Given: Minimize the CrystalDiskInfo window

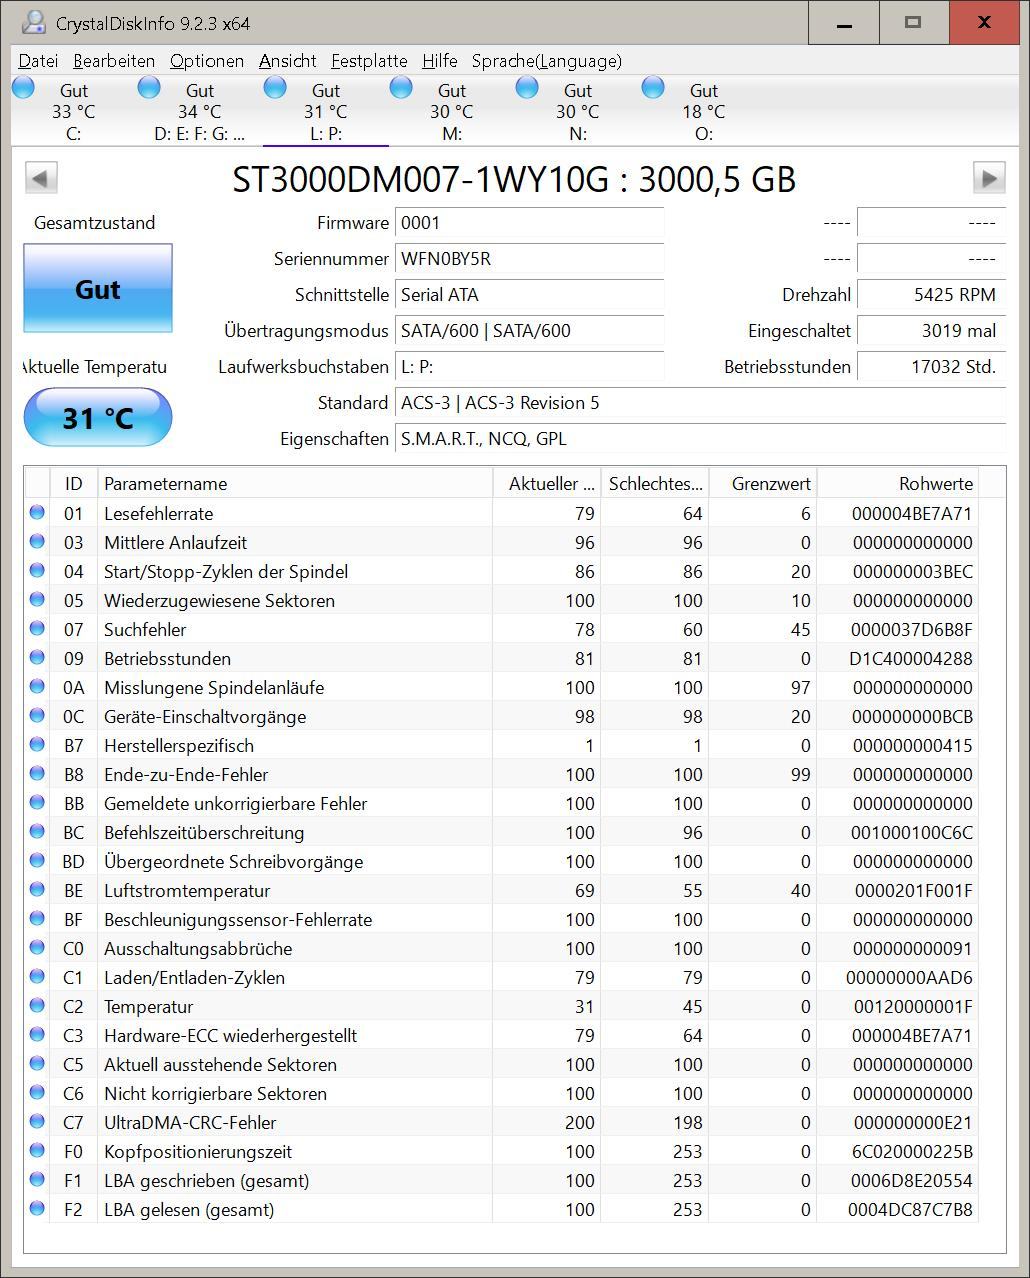Looking at the screenshot, I should [x=844, y=22].
